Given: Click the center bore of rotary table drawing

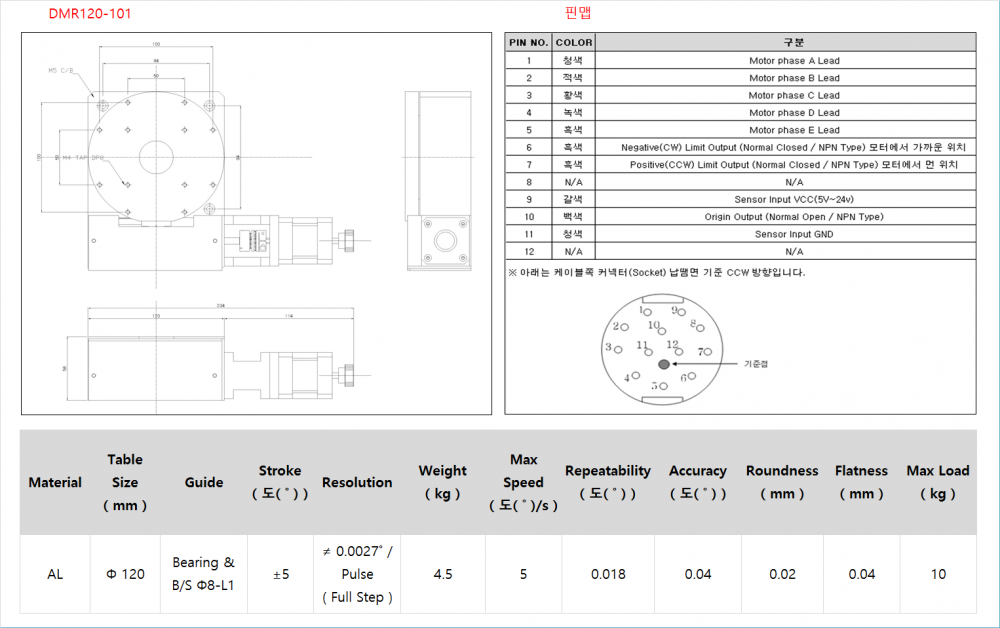Looking at the screenshot, I should click(x=155, y=157).
